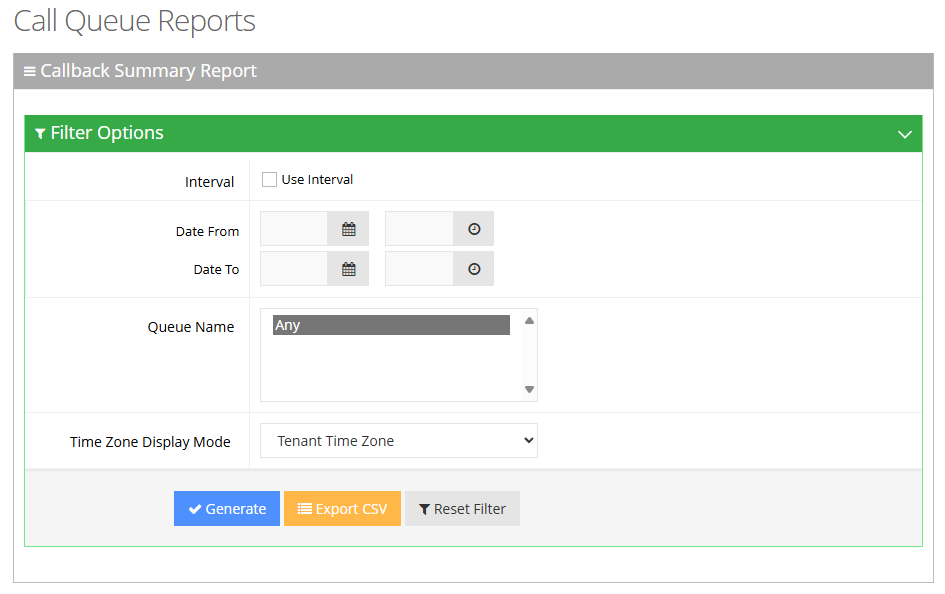The image size is (945, 594).
Task: Click the Tenant Time Zone dropdown arrow
Action: click(x=527, y=440)
